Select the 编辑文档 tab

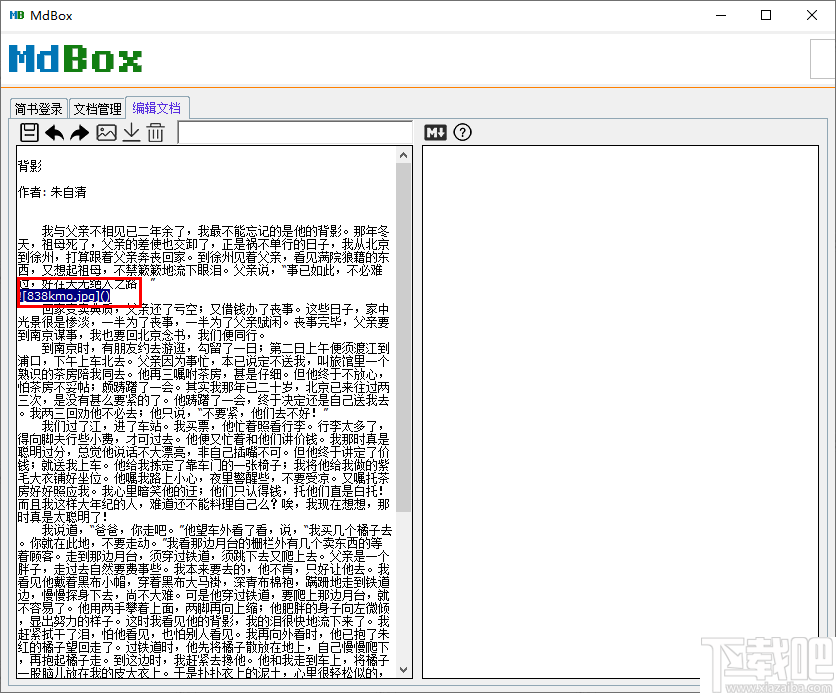(x=157, y=108)
